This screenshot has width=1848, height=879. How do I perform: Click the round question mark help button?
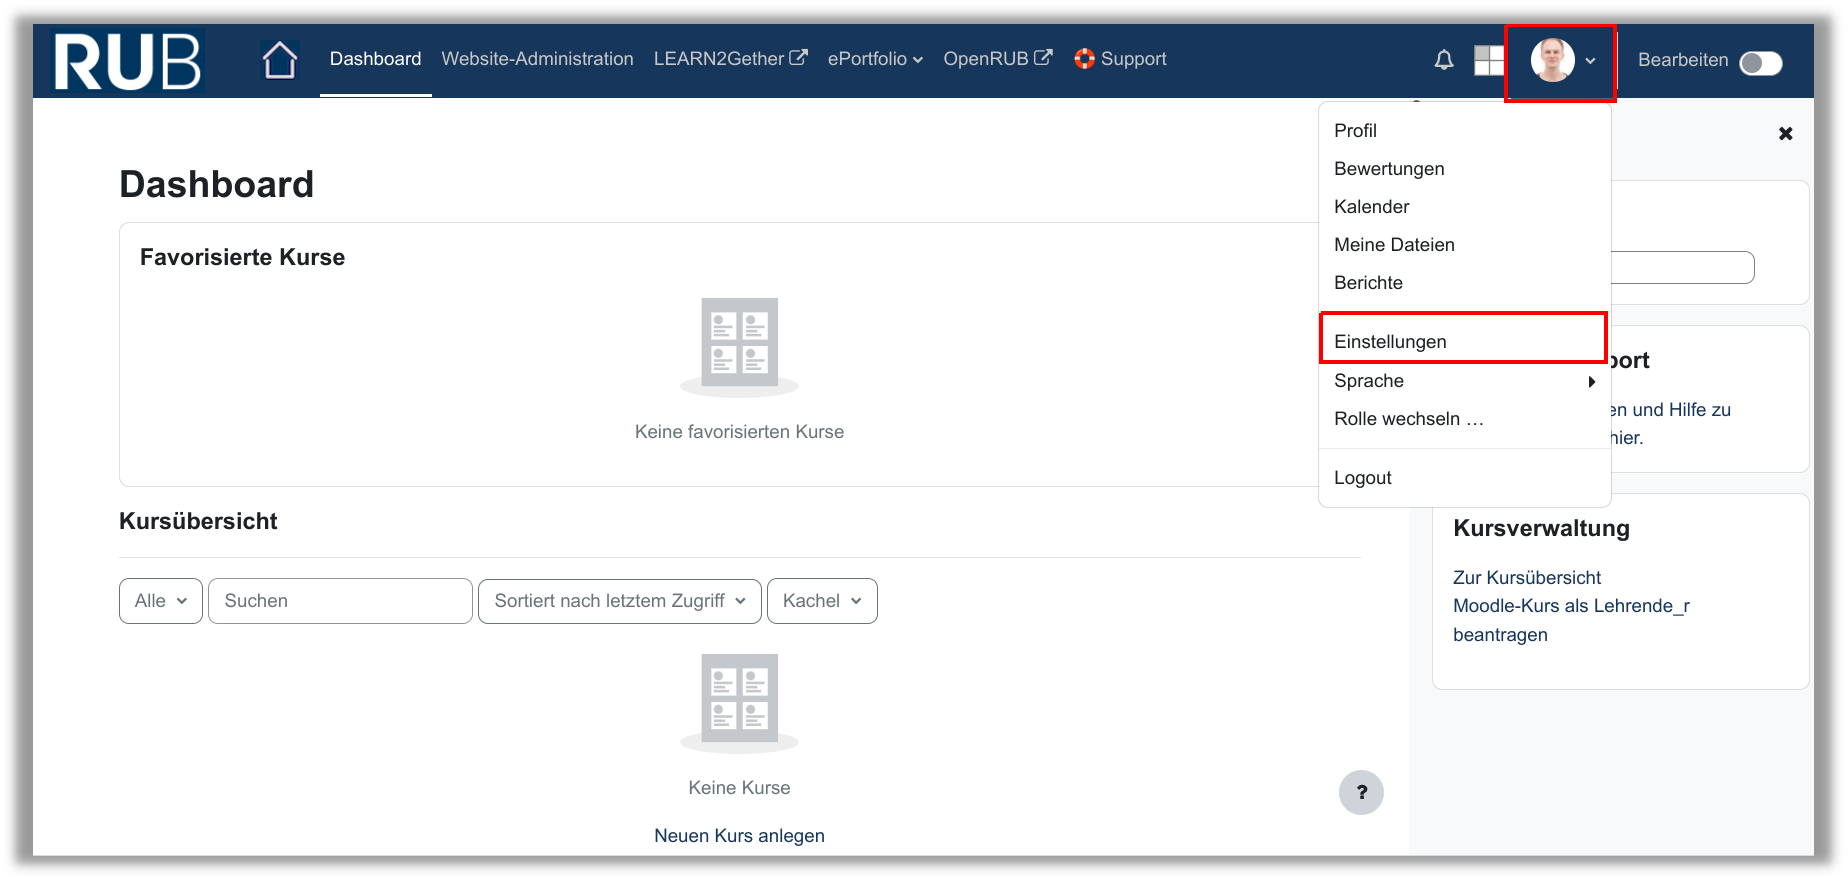click(x=1361, y=793)
